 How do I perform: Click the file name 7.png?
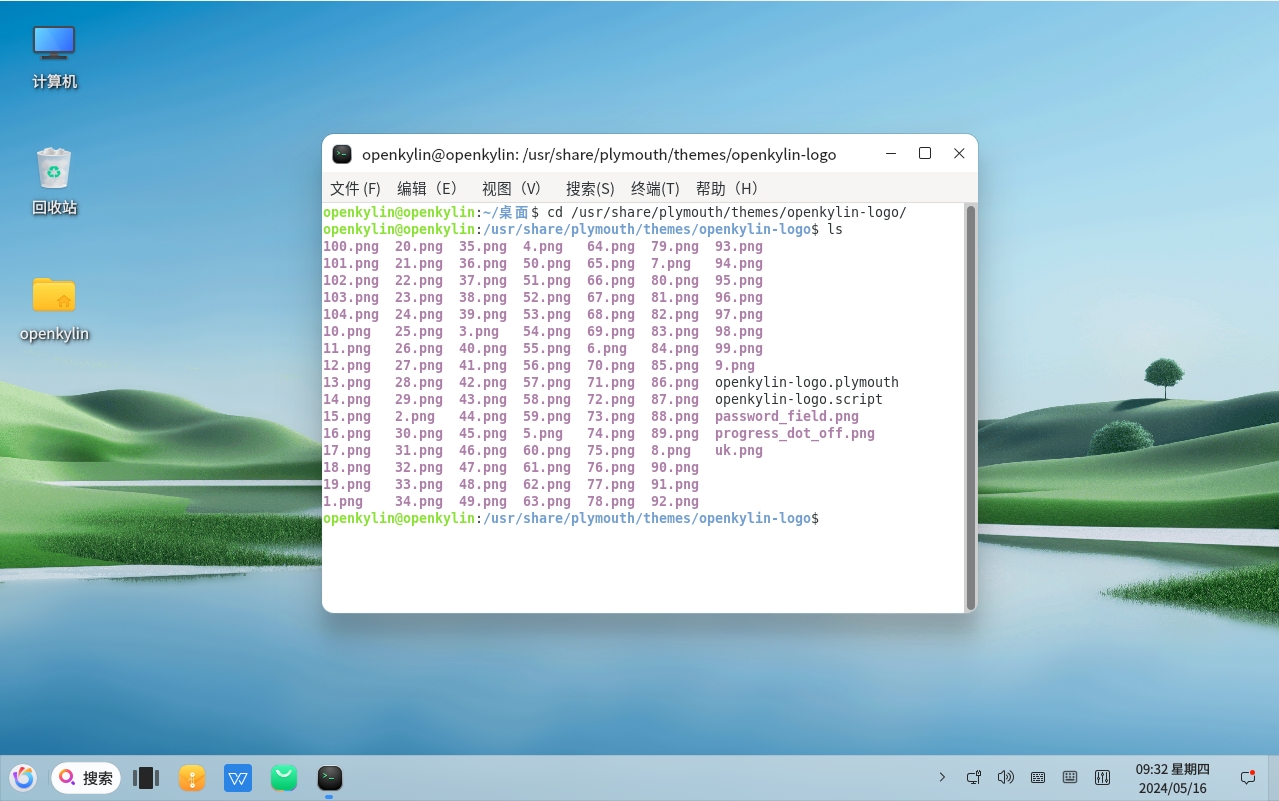pyautogui.click(x=670, y=263)
